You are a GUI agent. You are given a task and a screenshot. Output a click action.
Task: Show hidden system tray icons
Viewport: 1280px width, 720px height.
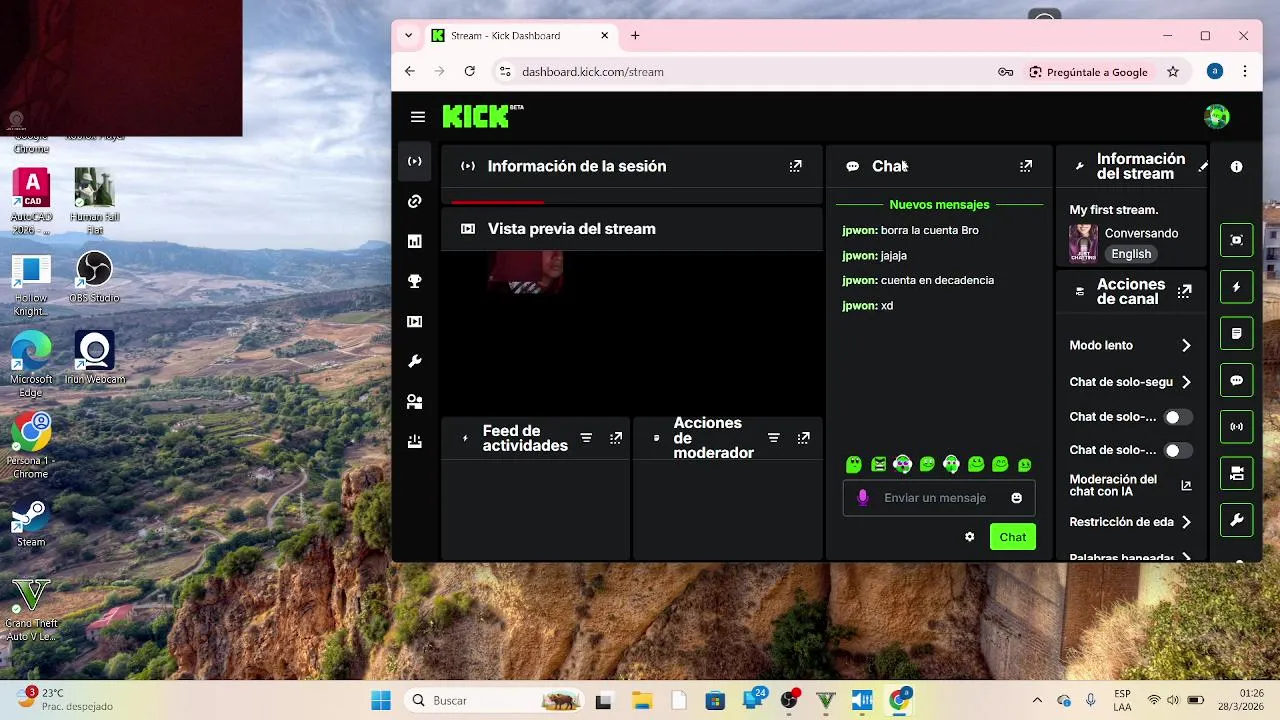[1037, 700]
